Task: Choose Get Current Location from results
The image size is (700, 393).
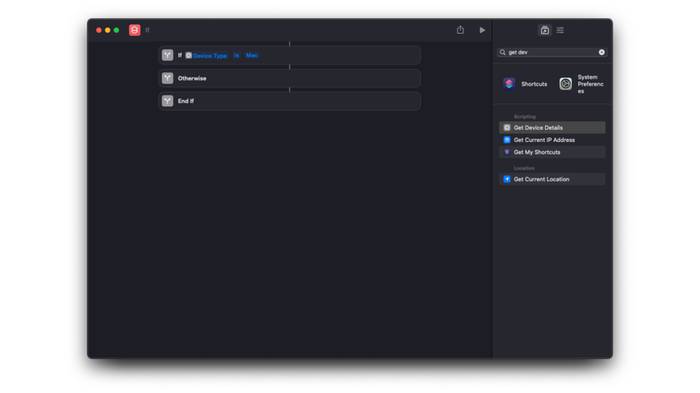Action: (552, 179)
